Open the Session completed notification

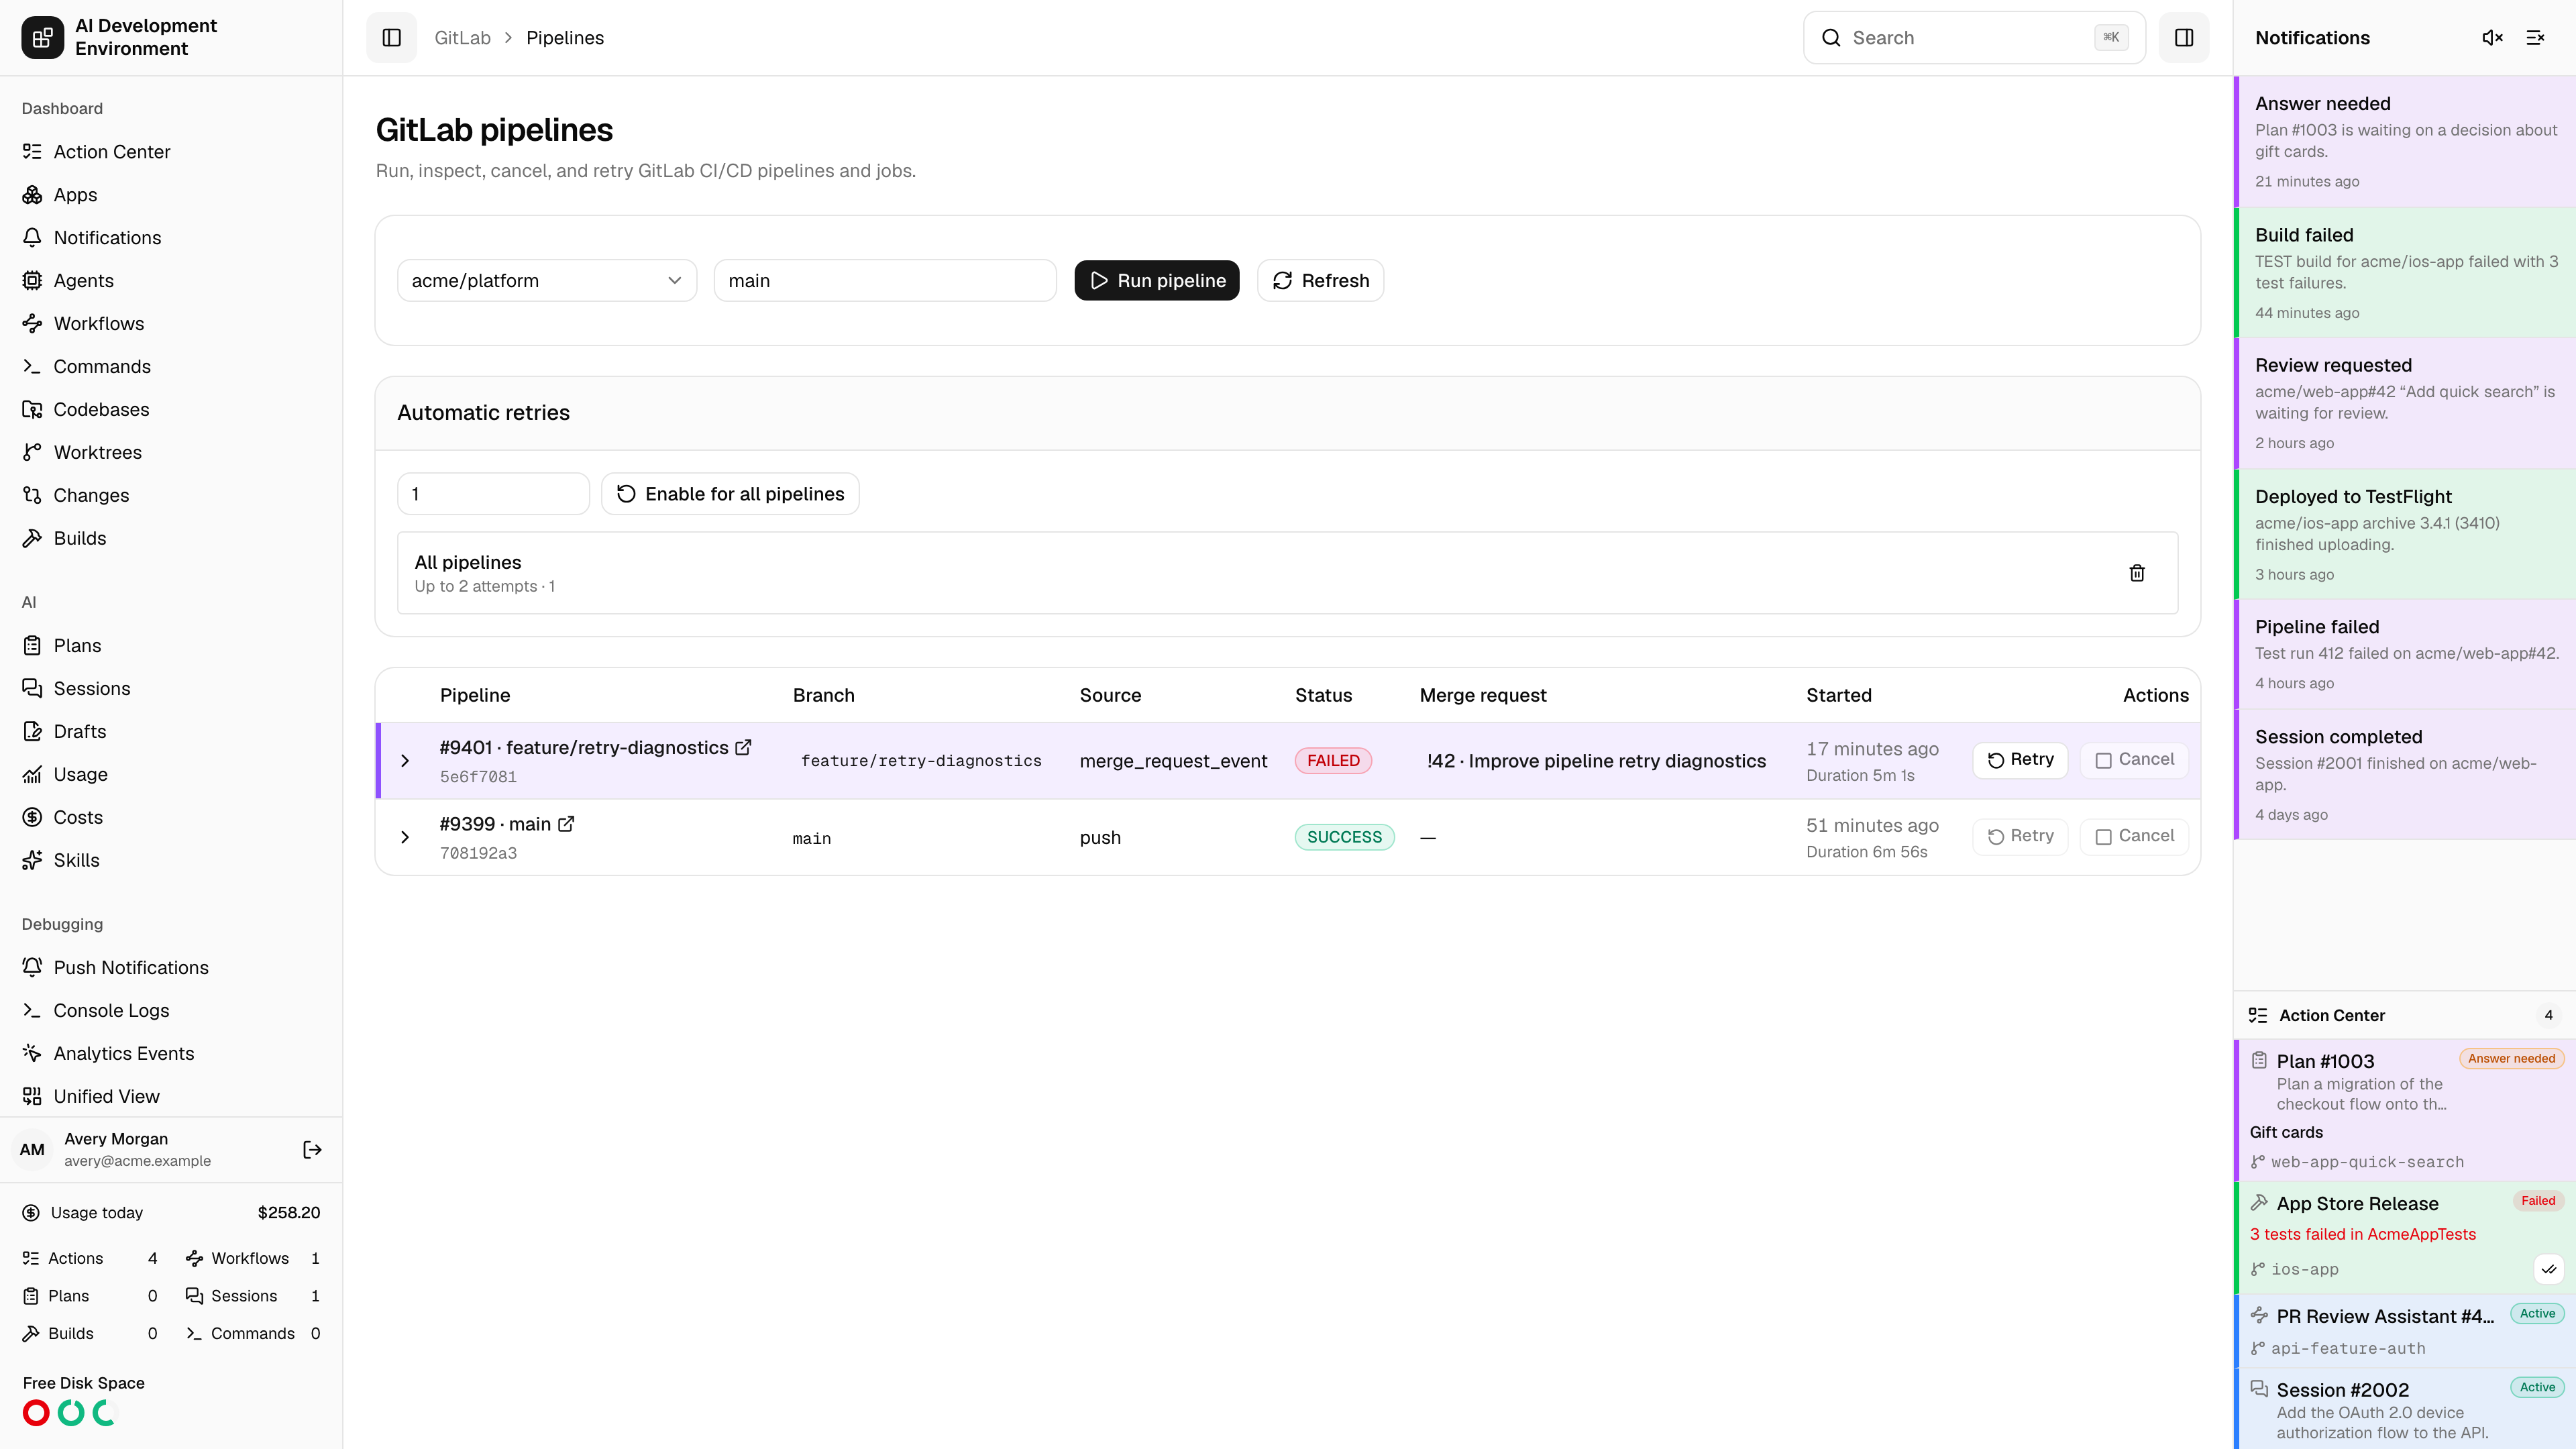coord(2405,775)
